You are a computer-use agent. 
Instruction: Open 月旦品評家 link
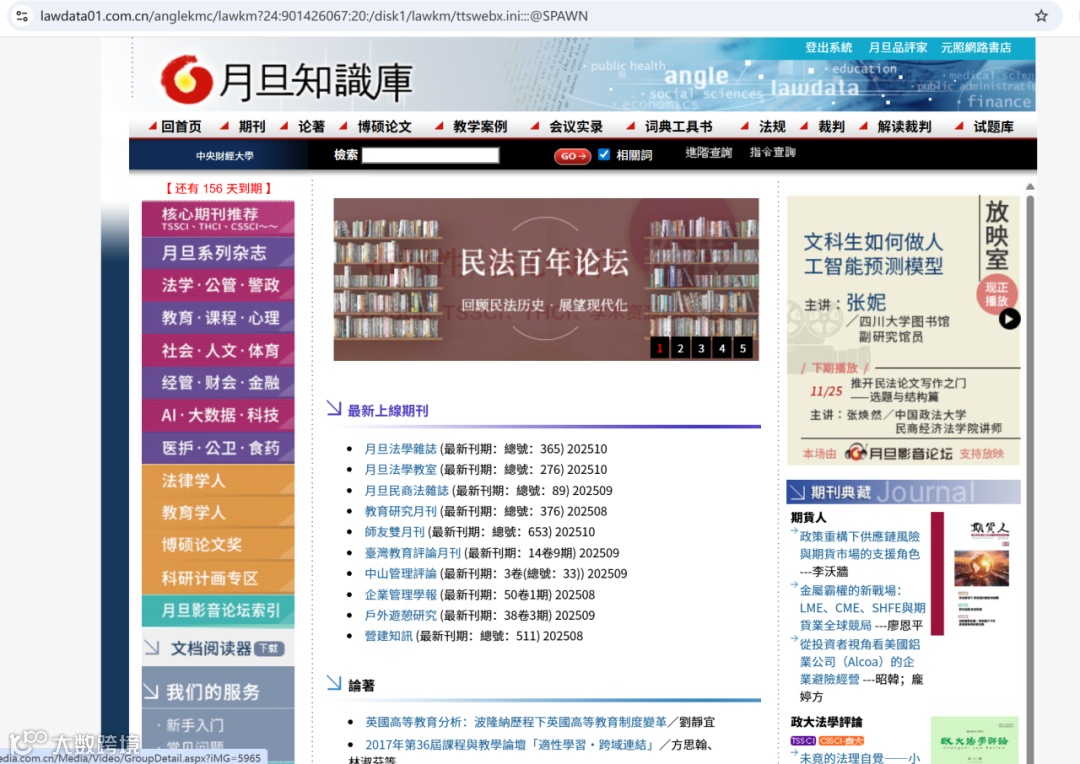pos(897,48)
